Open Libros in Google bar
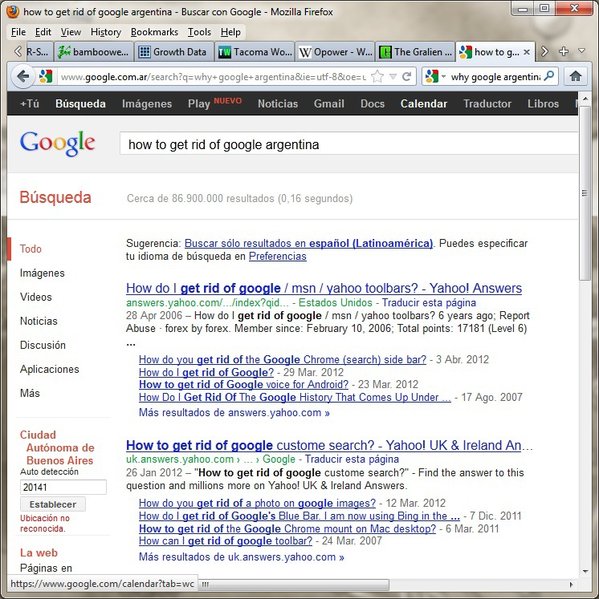The width and height of the screenshot is (599, 599). click(x=543, y=104)
